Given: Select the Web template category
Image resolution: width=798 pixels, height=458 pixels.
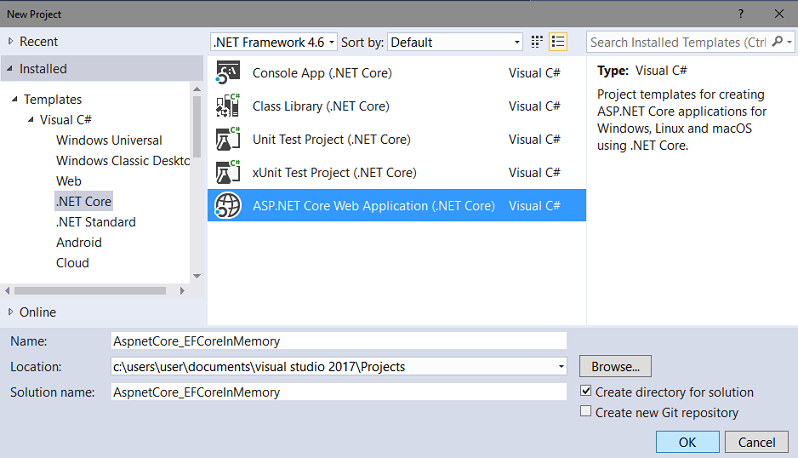Looking at the screenshot, I should click(x=69, y=181).
